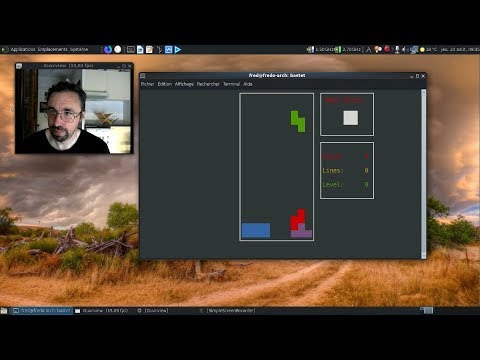The height and width of the screenshot is (360, 480).
Task: Open the Système menu
Action: (79, 49)
